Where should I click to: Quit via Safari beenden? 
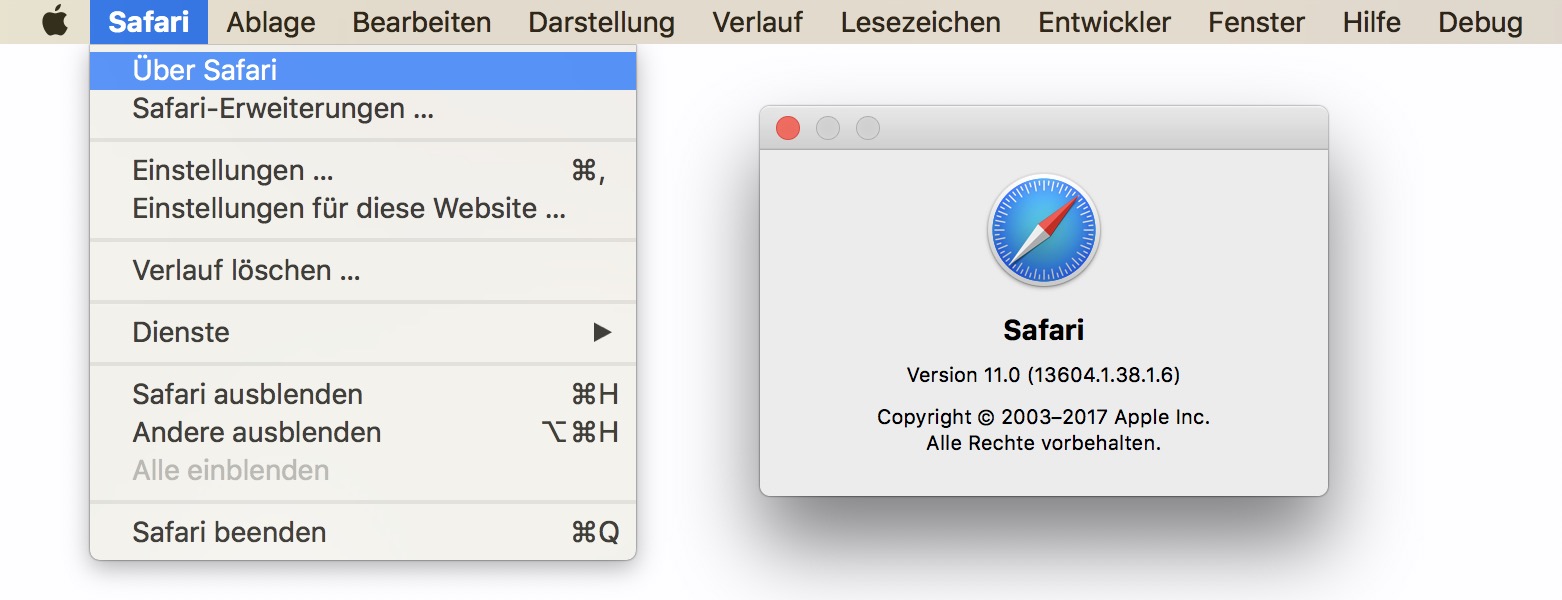tap(229, 532)
